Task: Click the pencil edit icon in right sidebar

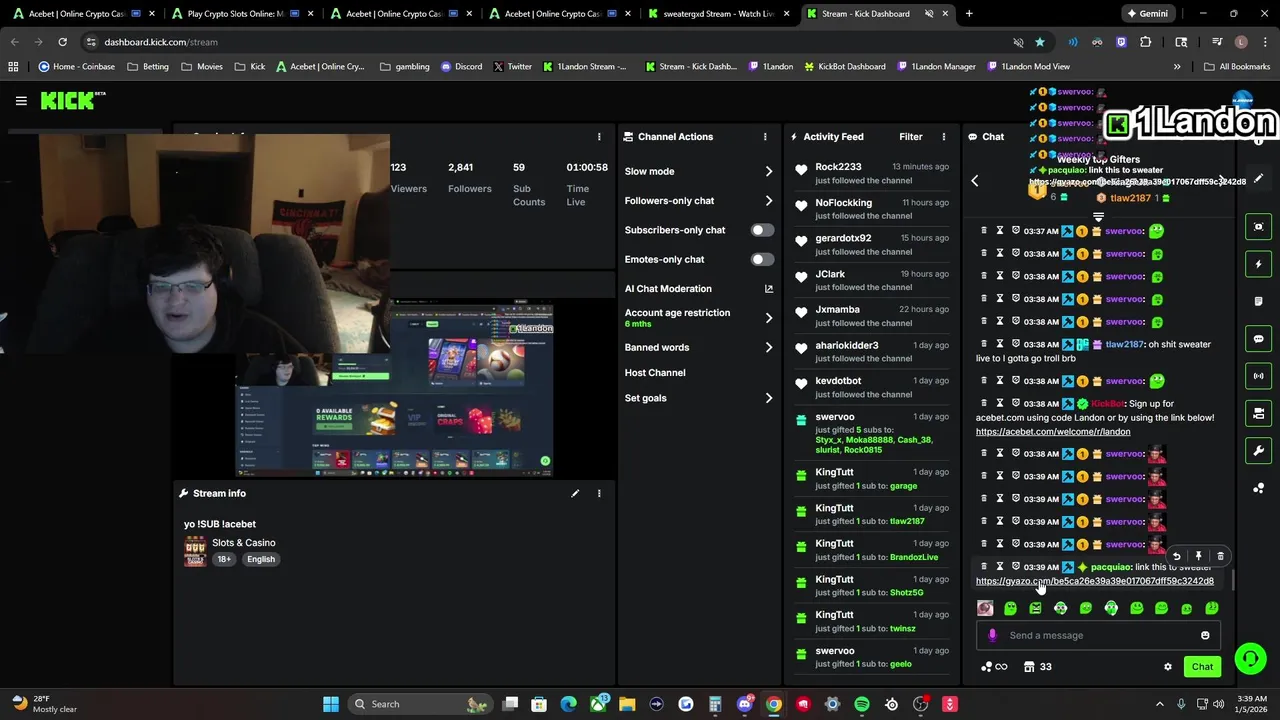Action: point(1258,178)
